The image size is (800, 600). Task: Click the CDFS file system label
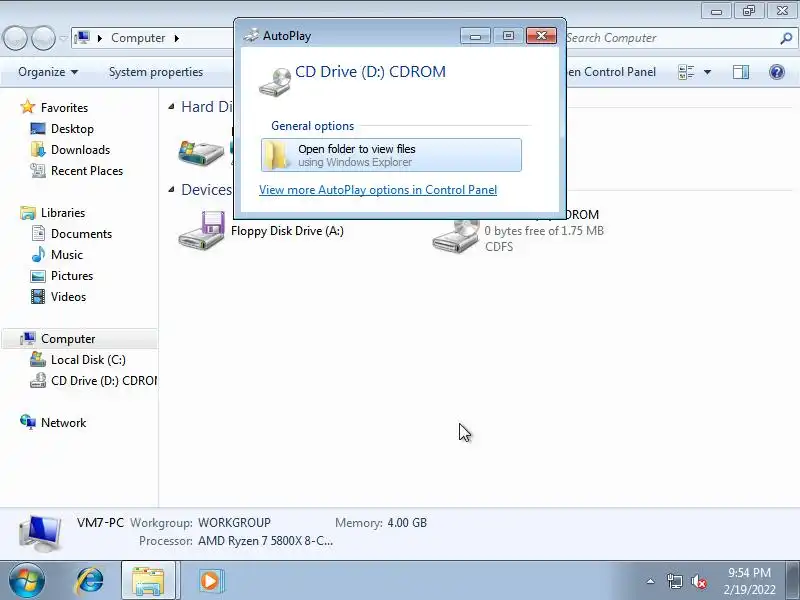pyautogui.click(x=499, y=246)
